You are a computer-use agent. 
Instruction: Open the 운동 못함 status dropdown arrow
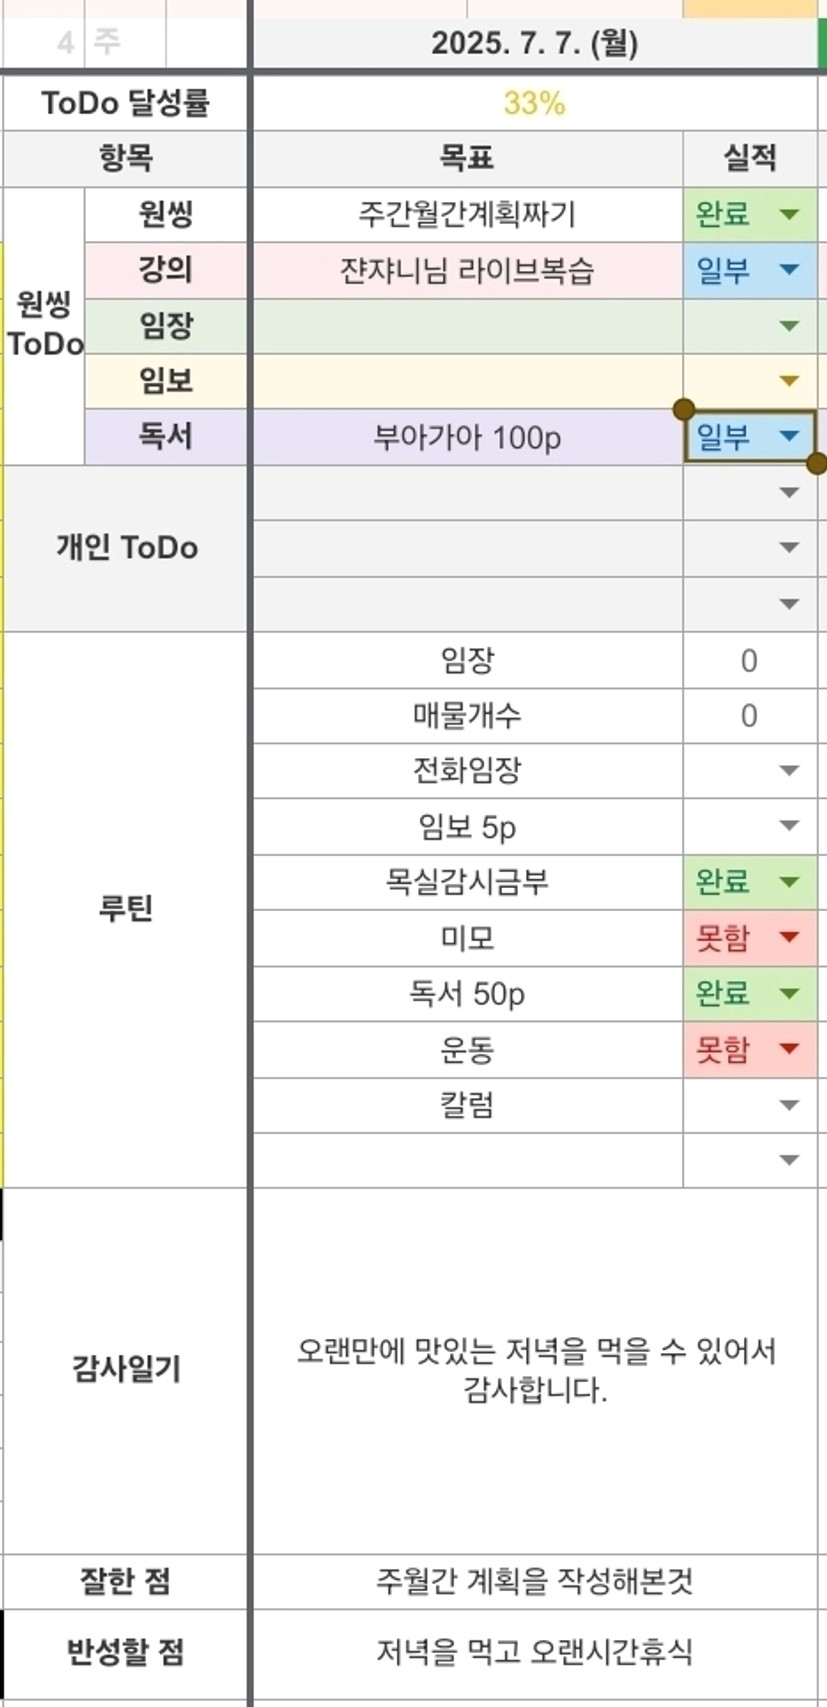coord(789,1049)
